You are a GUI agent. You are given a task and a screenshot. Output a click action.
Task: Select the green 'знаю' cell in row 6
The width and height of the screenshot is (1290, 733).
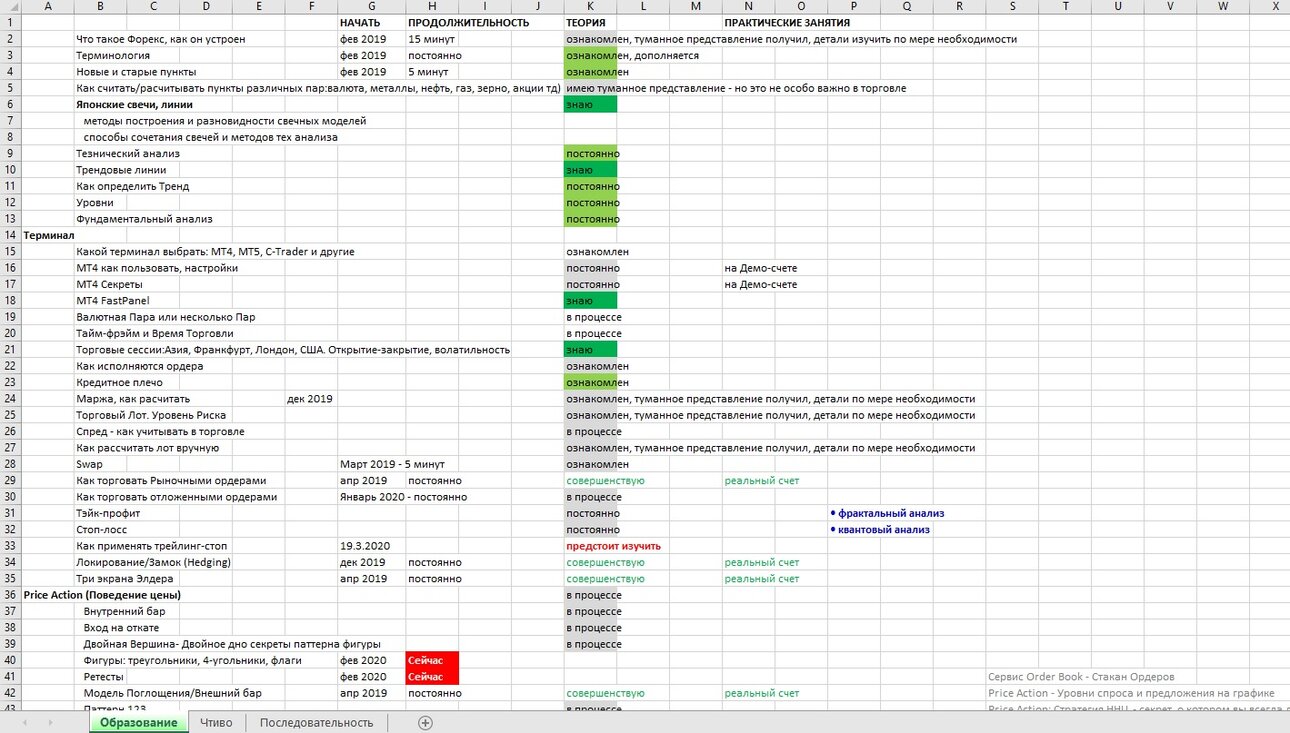point(590,104)
